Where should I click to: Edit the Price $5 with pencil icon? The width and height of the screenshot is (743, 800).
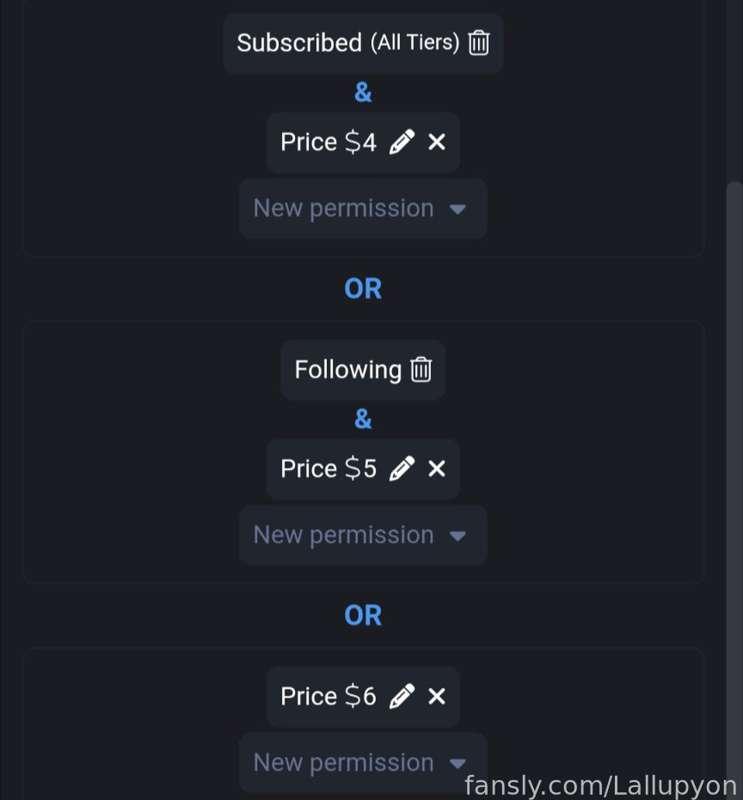click(402, 468)
